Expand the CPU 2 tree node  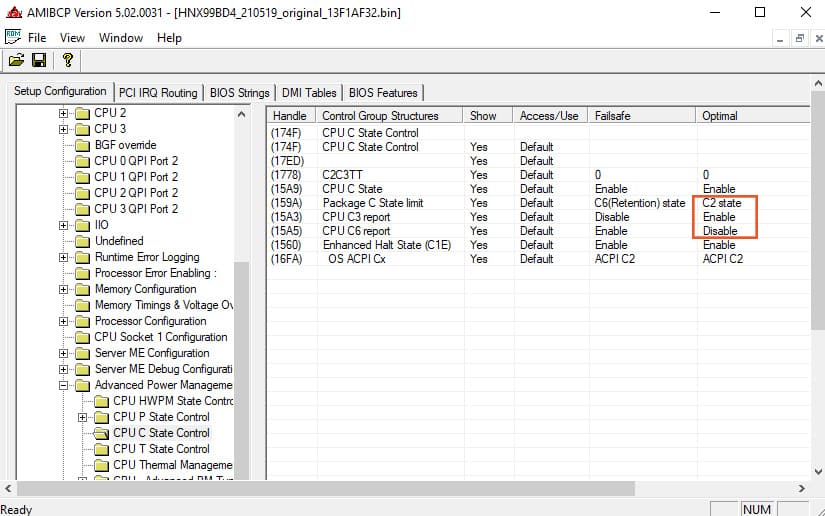64,113
